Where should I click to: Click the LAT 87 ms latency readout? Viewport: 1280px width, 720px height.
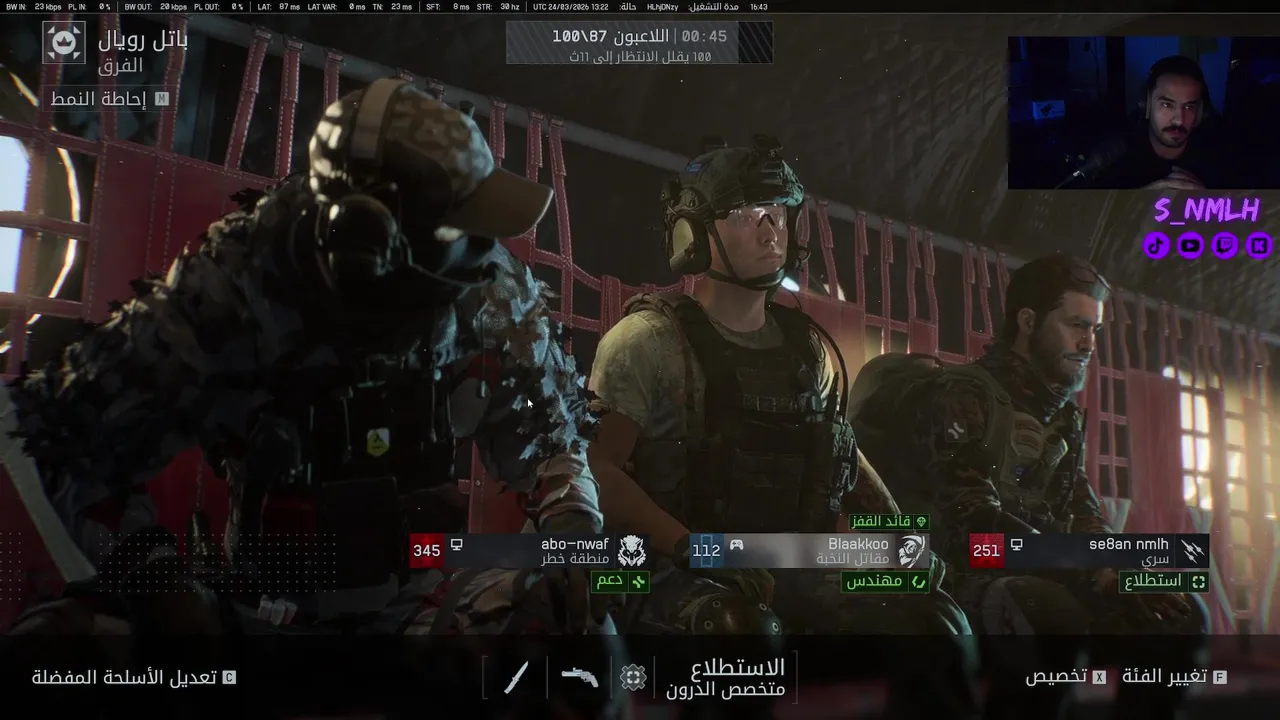click(278, 6)
